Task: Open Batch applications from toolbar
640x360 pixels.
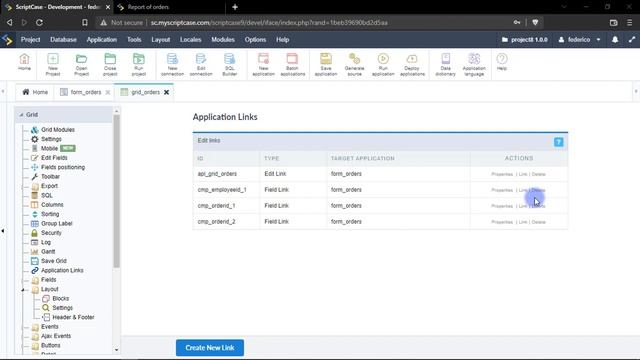Action: (x=293, y=64)
